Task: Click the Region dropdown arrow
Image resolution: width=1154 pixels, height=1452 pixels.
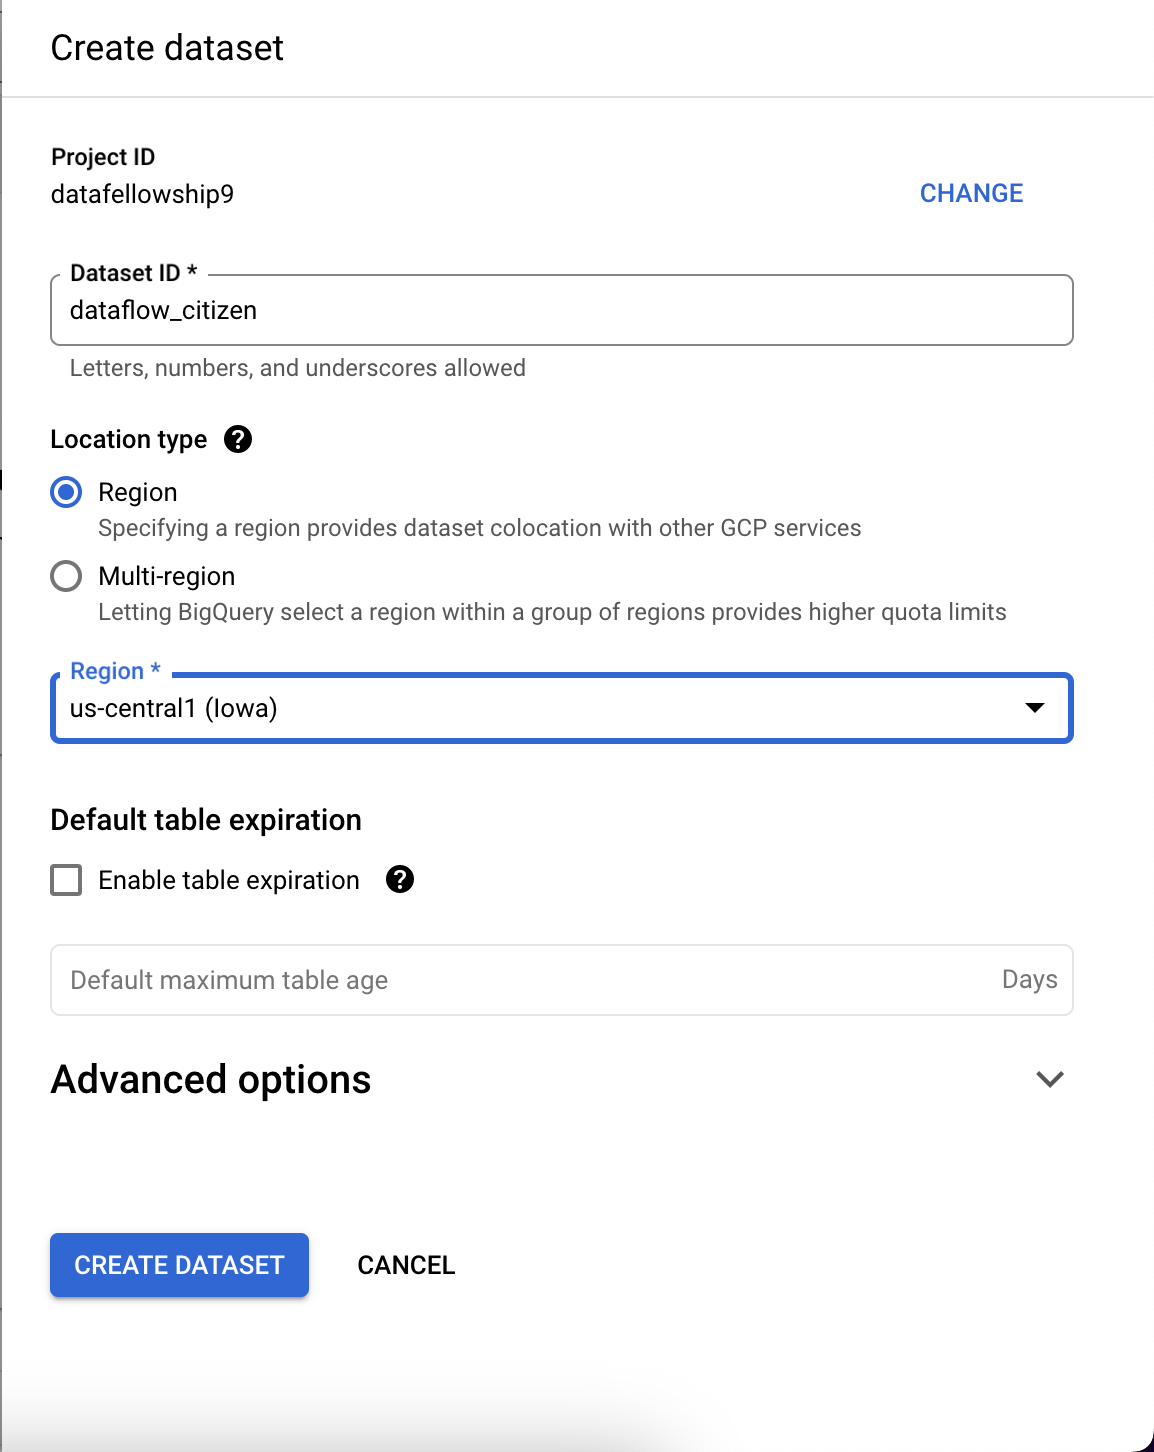Action: tap(1034, 709)
